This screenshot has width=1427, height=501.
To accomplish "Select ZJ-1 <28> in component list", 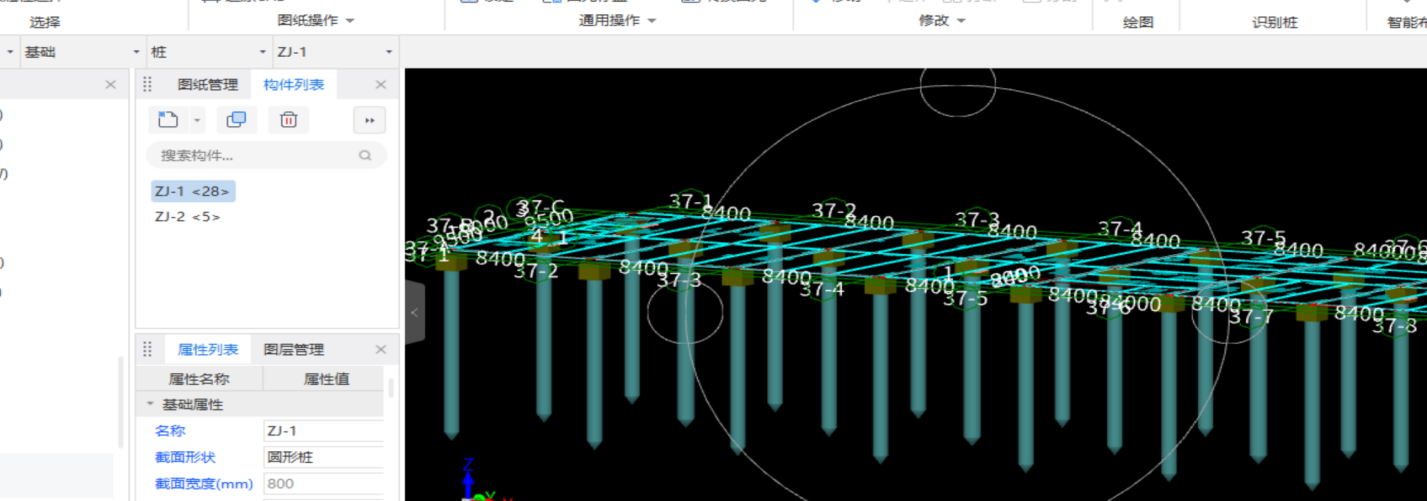I will pos(193,190).
